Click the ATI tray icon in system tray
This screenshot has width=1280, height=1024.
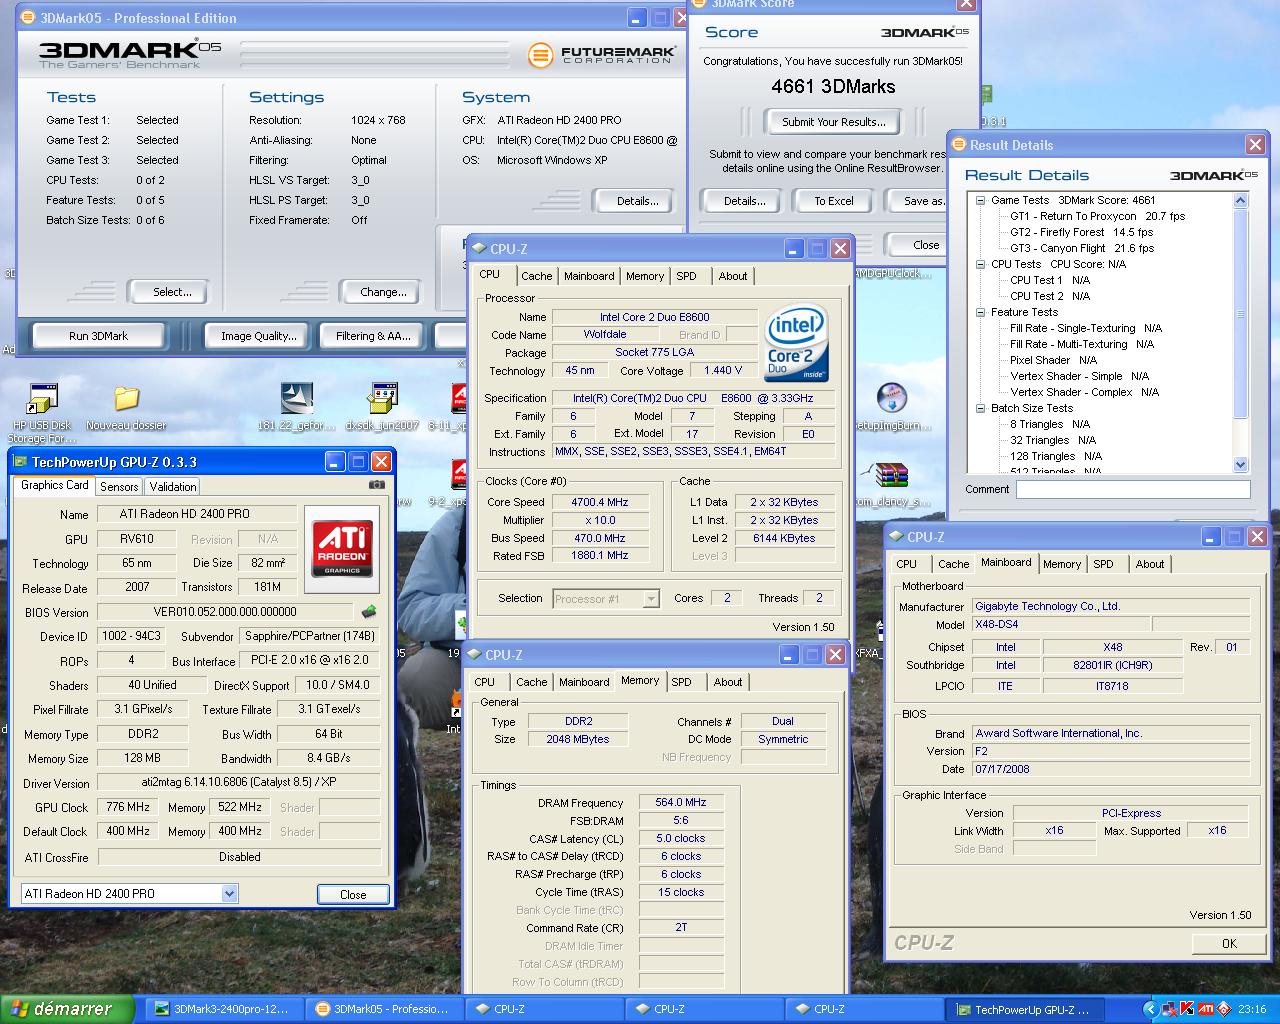click(1206, 1009)
